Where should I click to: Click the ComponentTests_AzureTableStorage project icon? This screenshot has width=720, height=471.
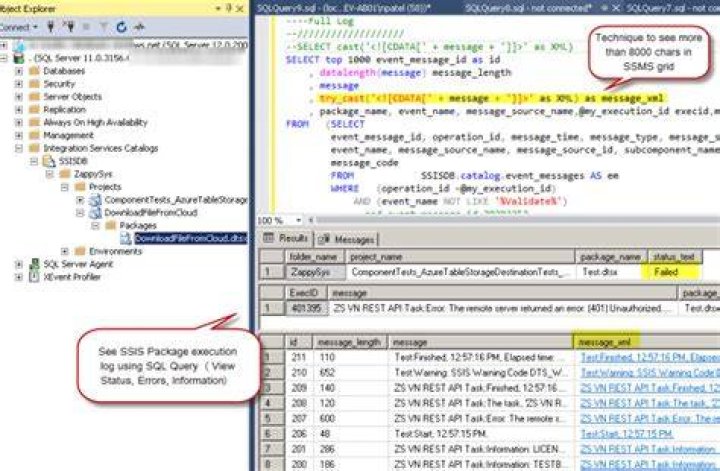(95, 200)
